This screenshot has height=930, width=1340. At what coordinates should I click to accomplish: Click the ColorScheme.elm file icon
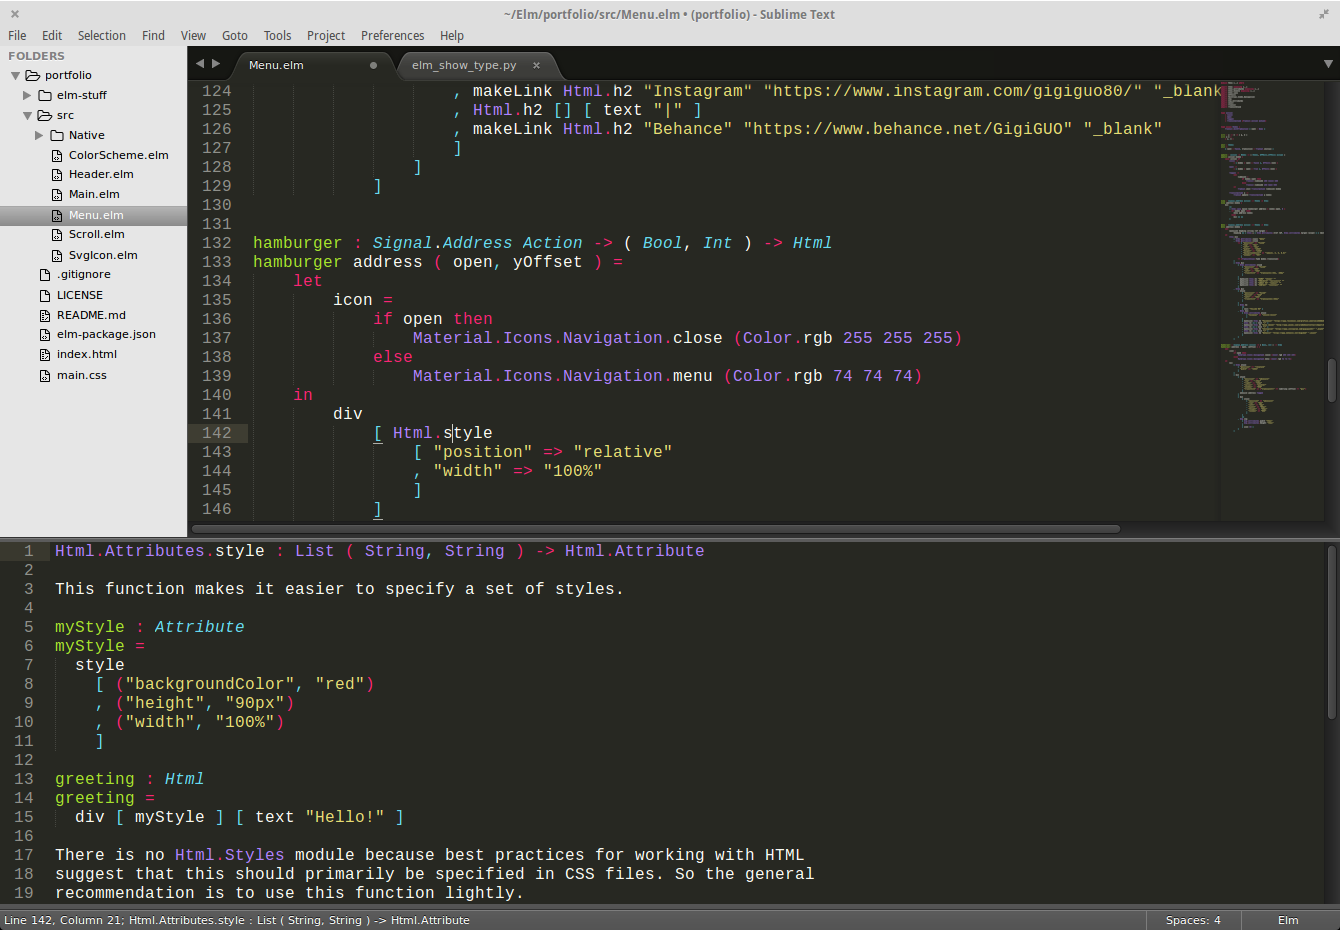pyautogui.click(x=57, y=155)
